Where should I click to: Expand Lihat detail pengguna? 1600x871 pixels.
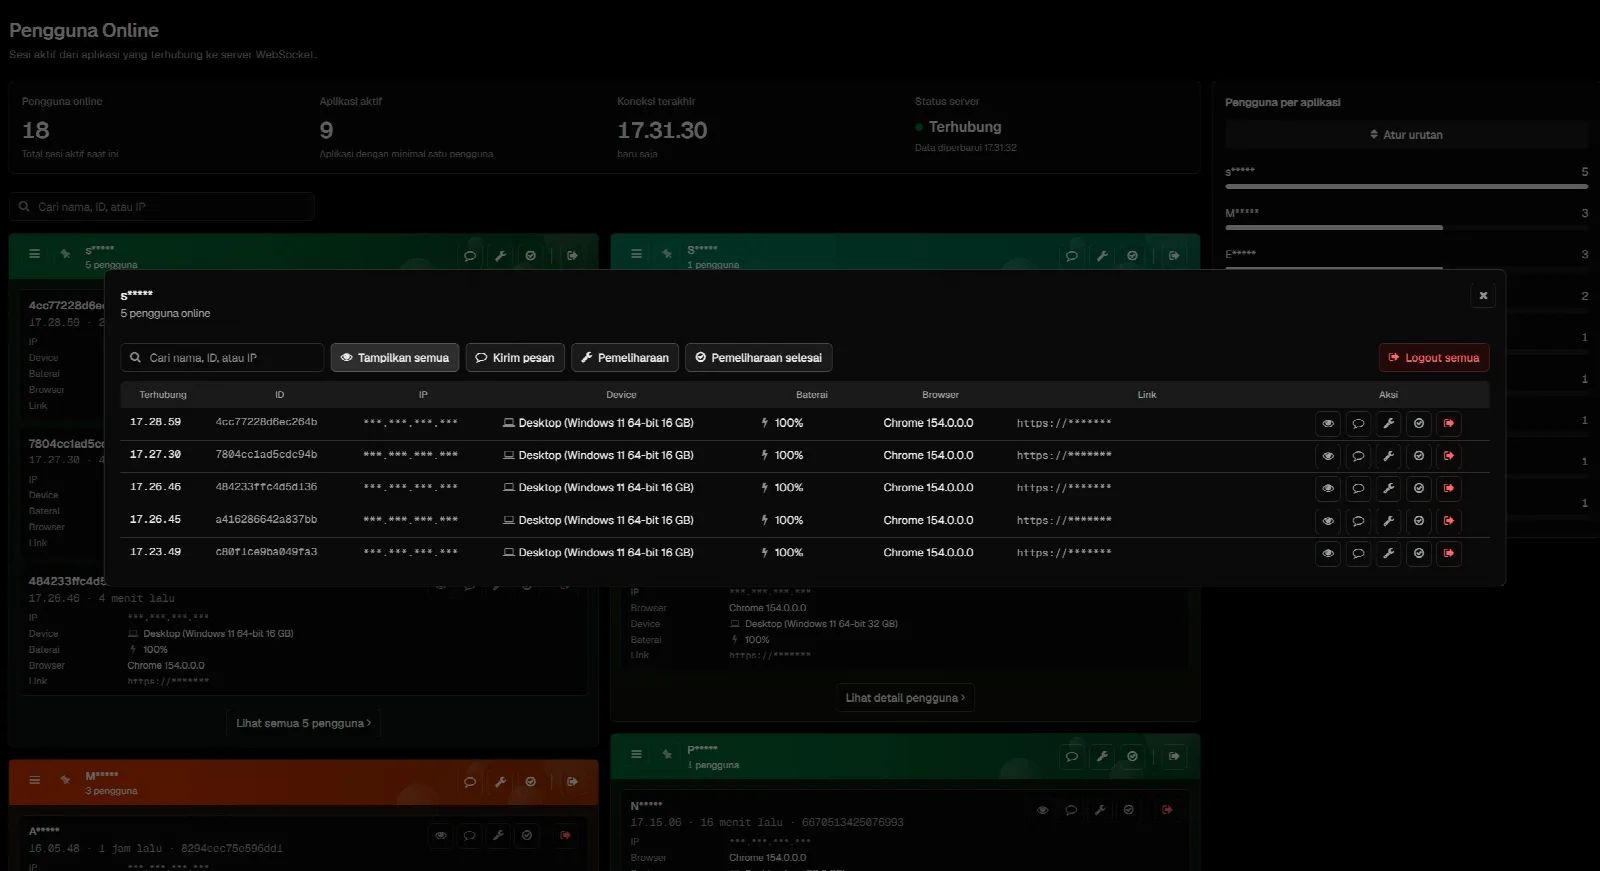point(905,698)
